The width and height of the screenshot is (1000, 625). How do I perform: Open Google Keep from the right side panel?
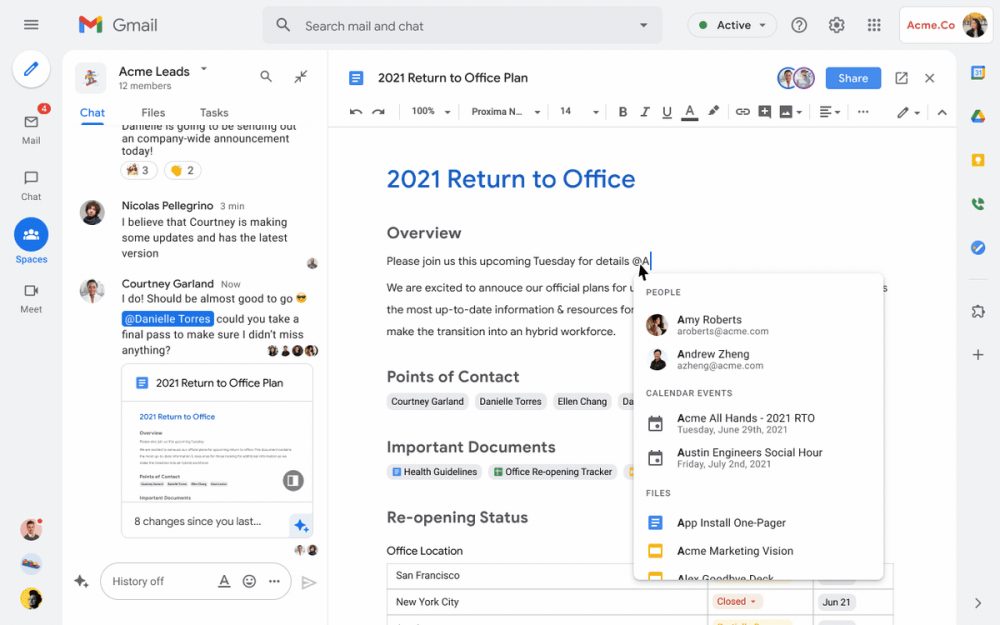(x=978, y=159)
